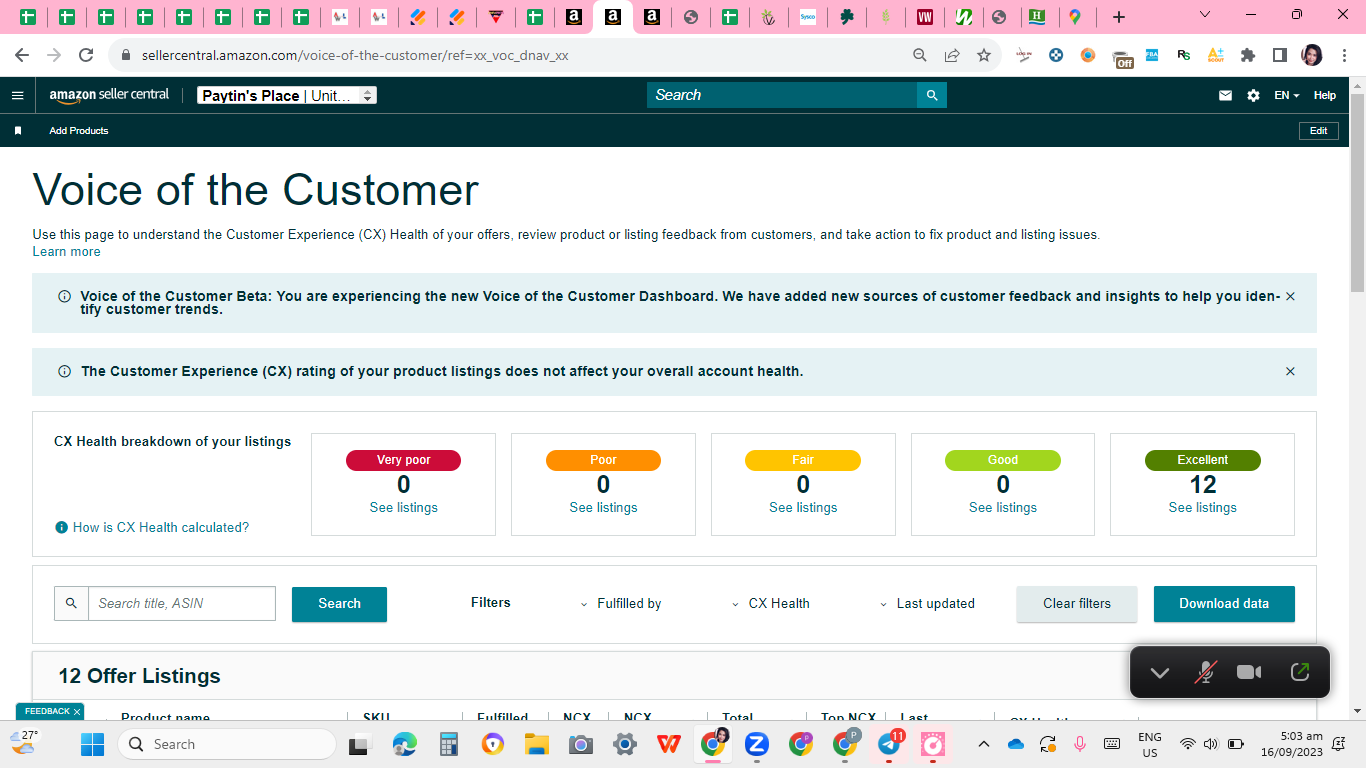Viewport: 1366px width, 768px height.
Task: Open the Chrome extensions puzzle icon
Action: (x=1248, y=56)
